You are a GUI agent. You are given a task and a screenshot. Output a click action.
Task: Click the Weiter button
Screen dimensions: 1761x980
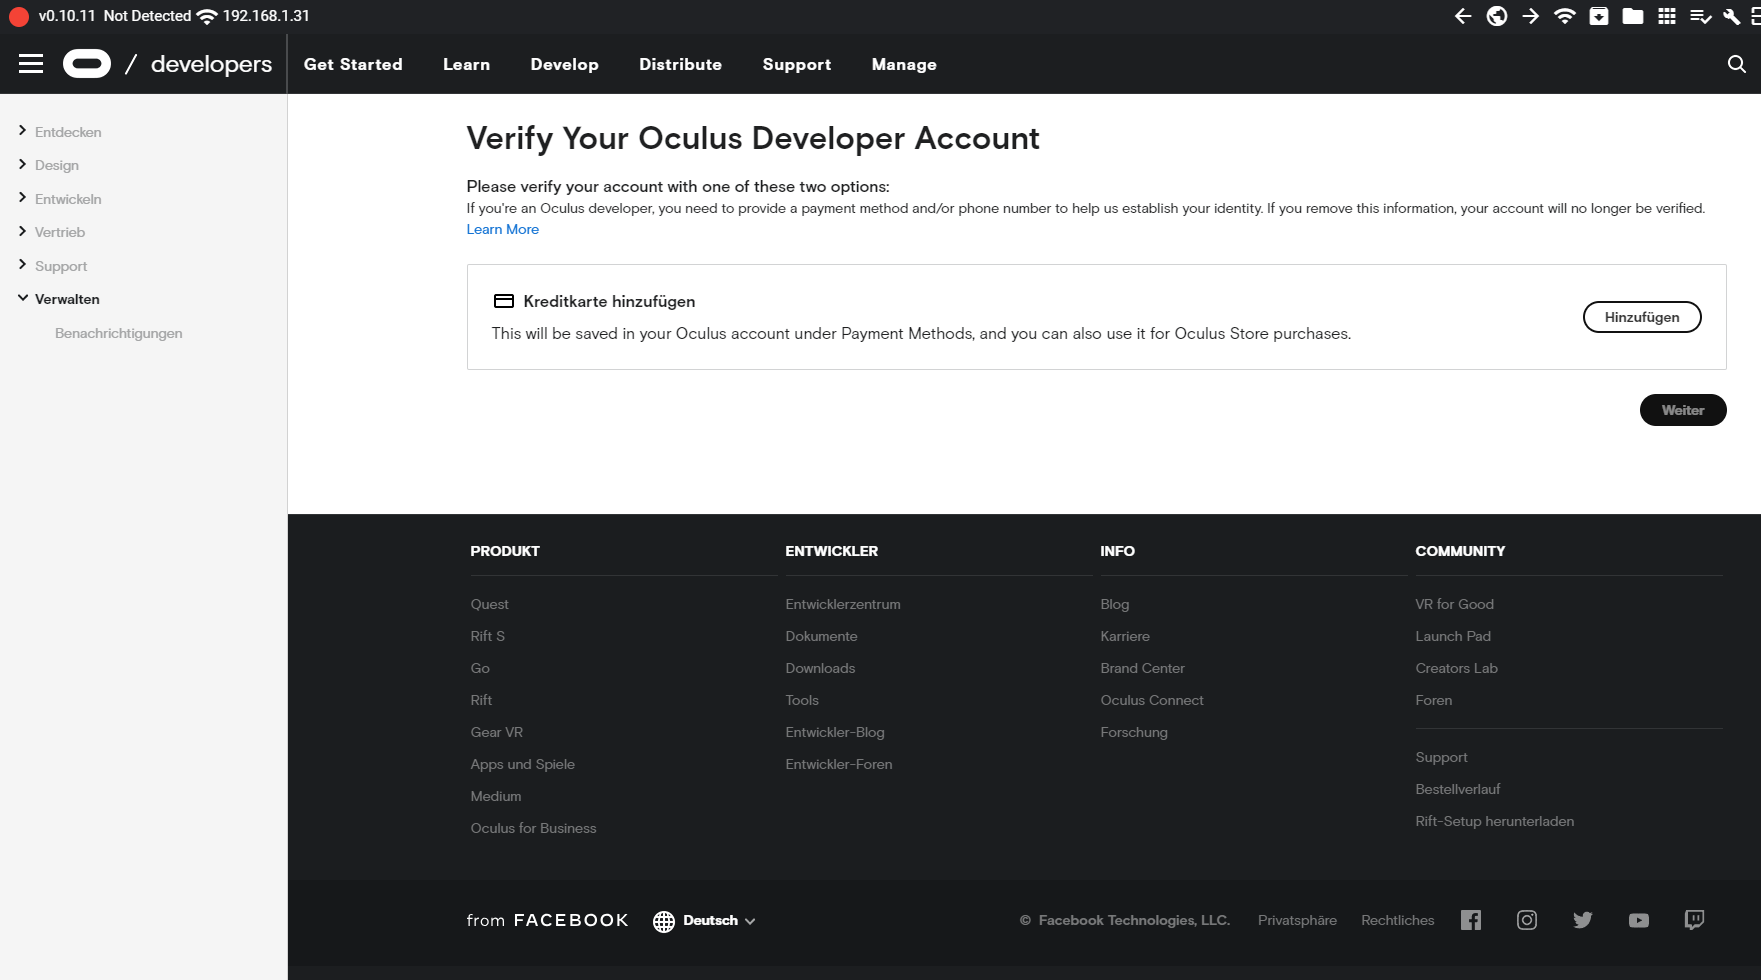click(x=1683, y=410)
